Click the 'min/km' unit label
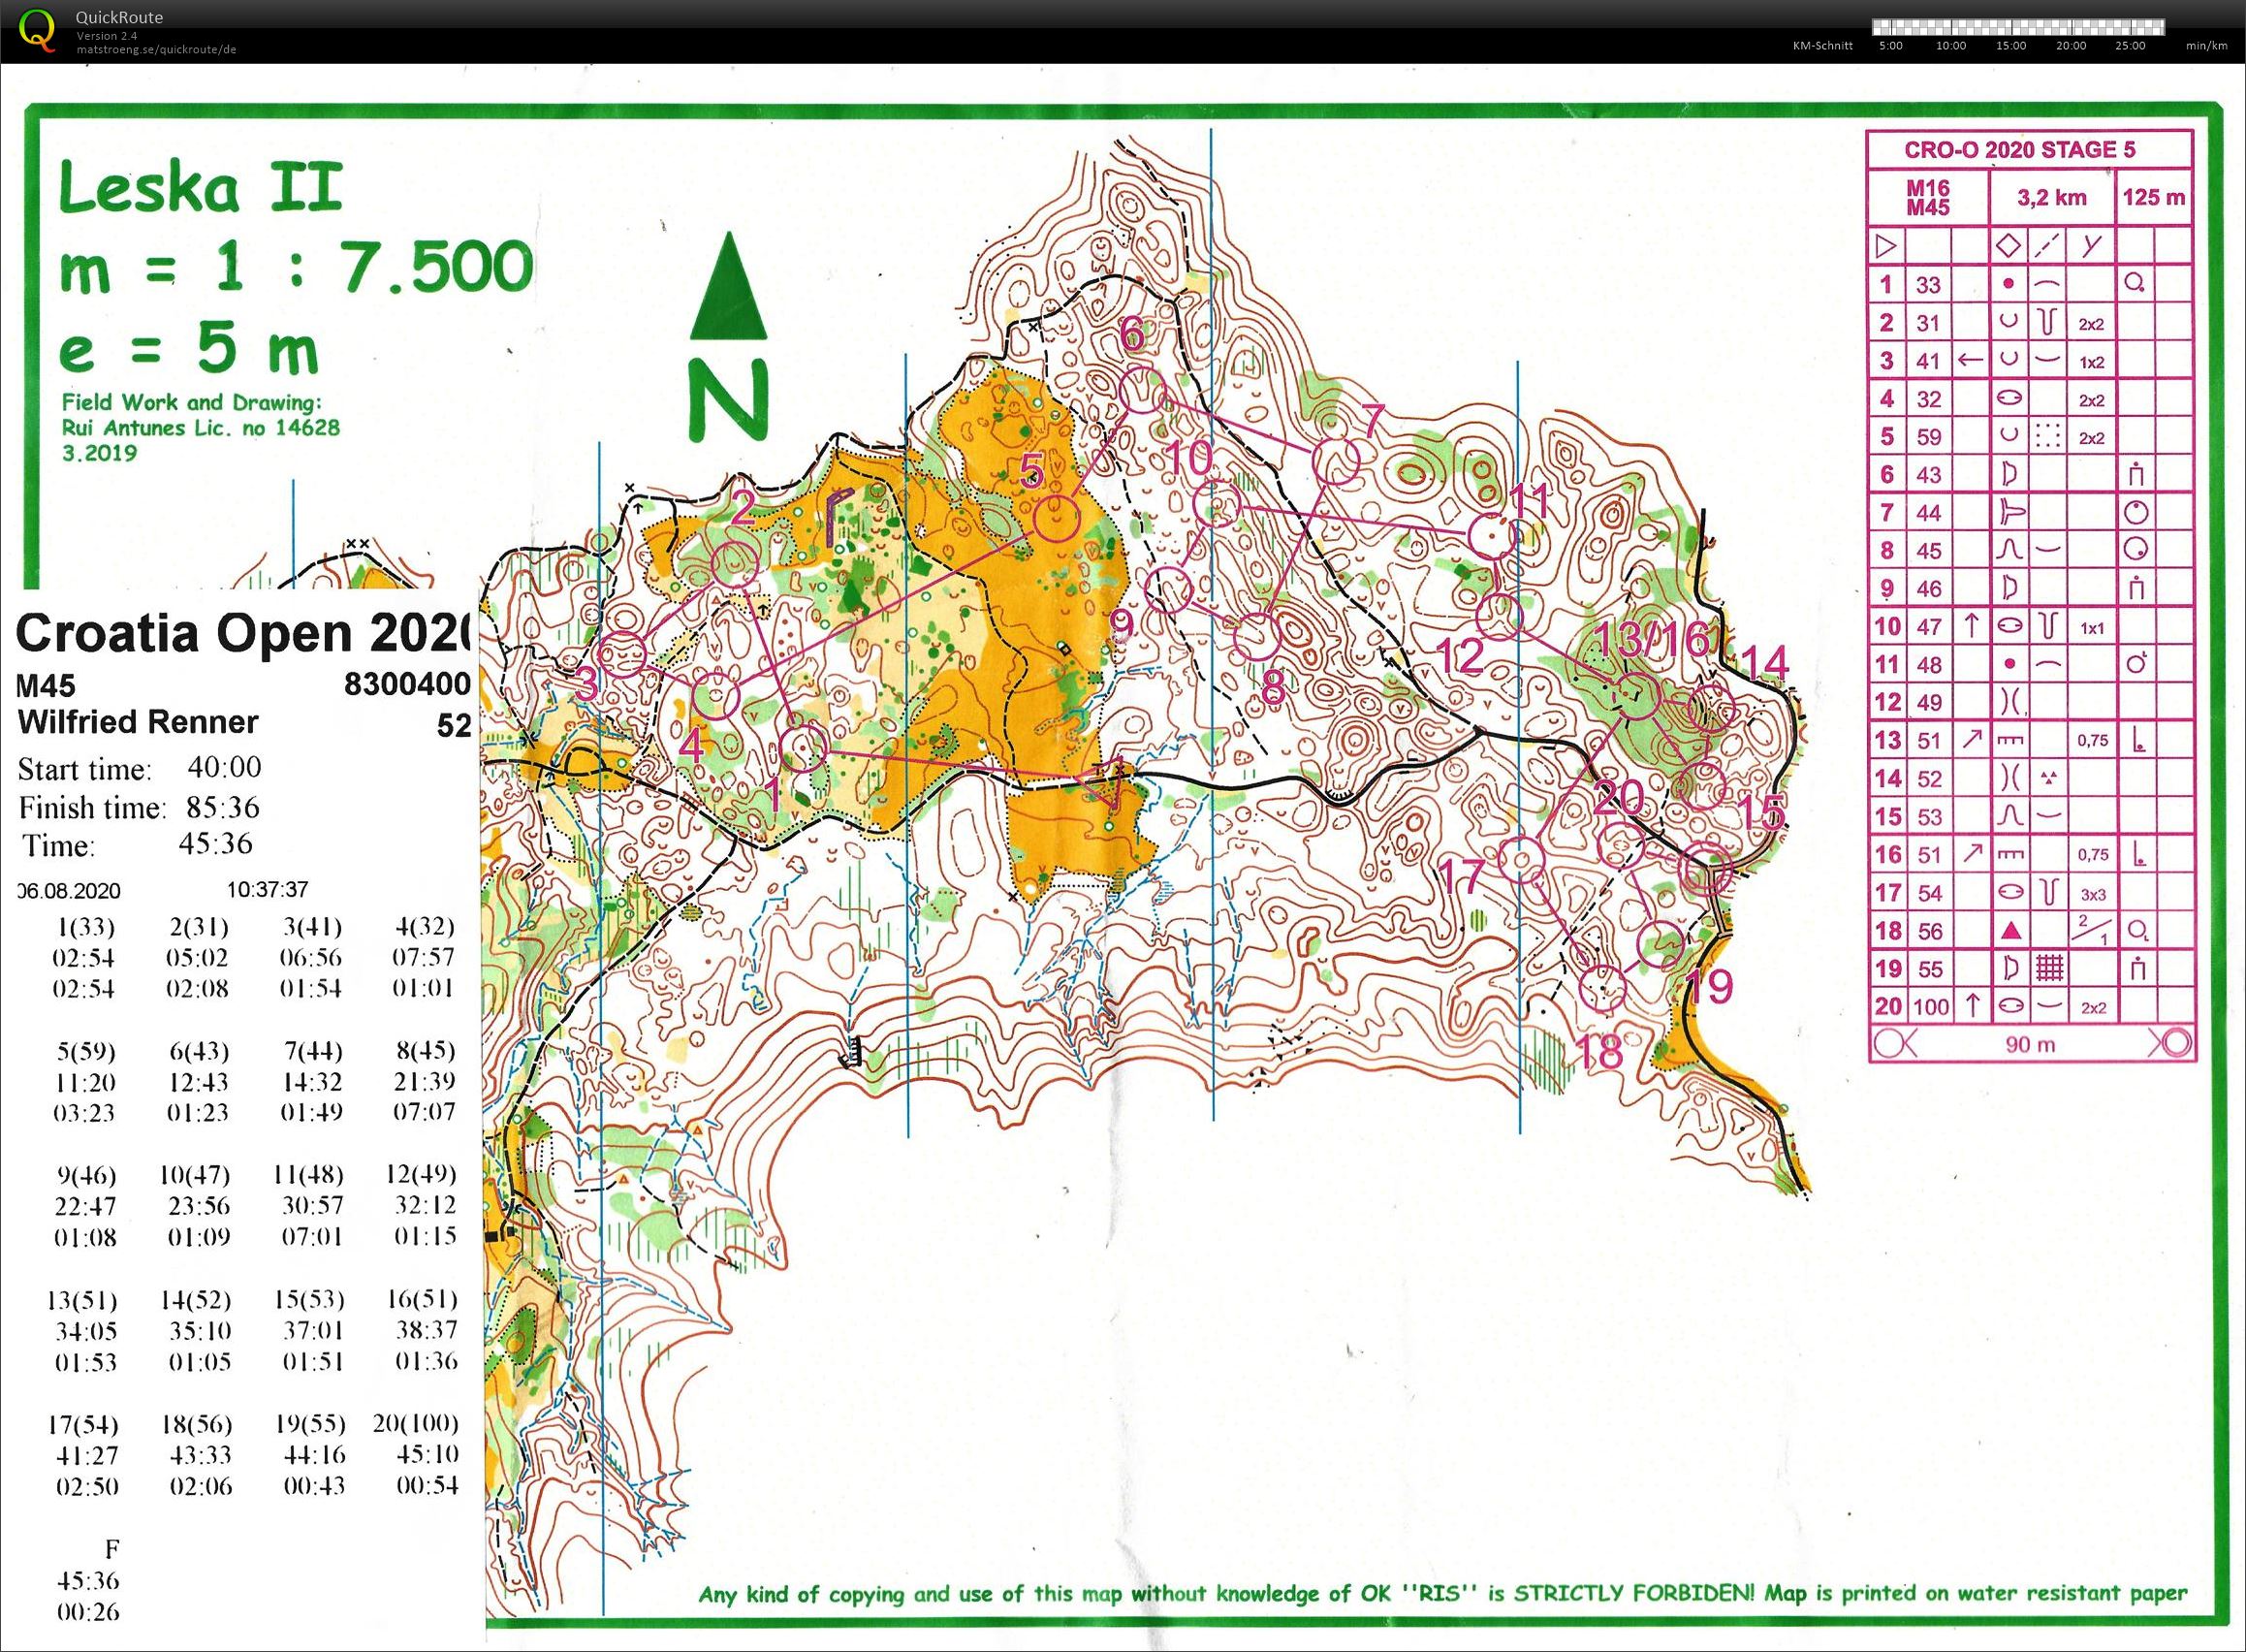This screenshot has height=1652, width=2246. 2206,46
